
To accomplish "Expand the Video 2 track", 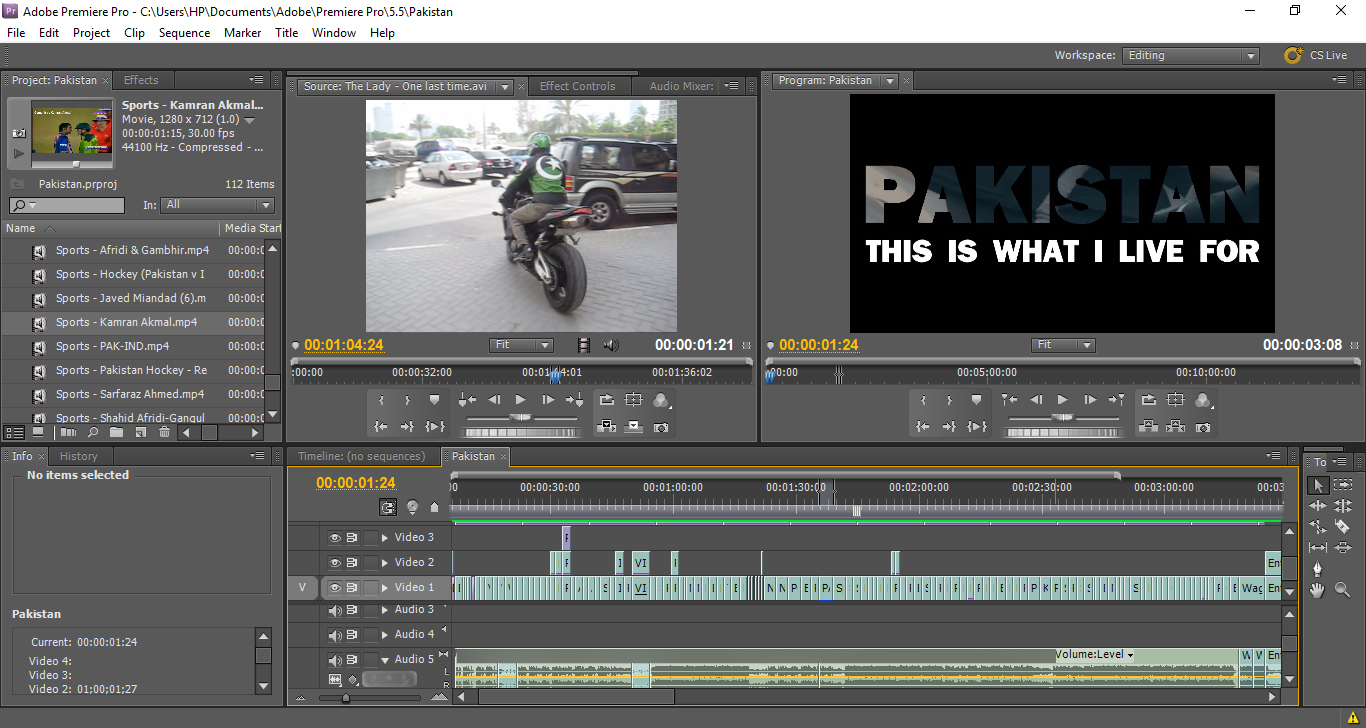I will tap(385, 562).
